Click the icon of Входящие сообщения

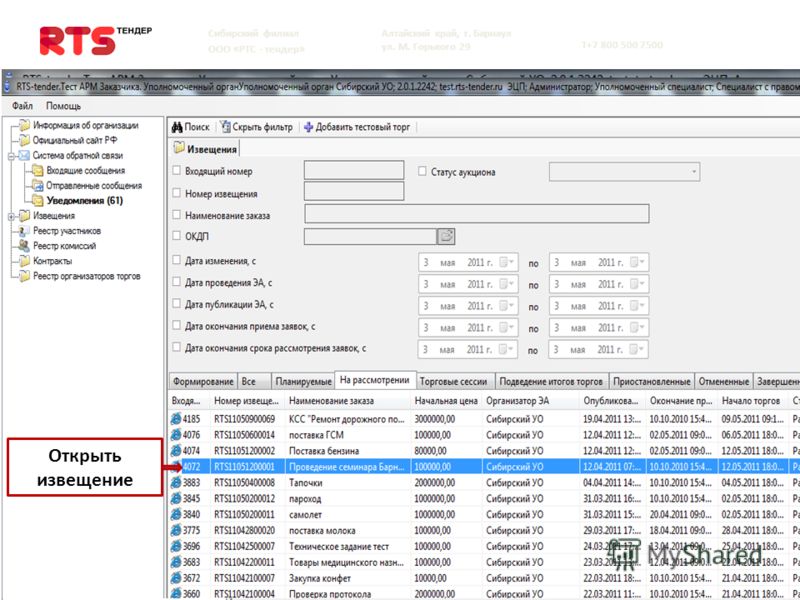(x=38, y=170)
